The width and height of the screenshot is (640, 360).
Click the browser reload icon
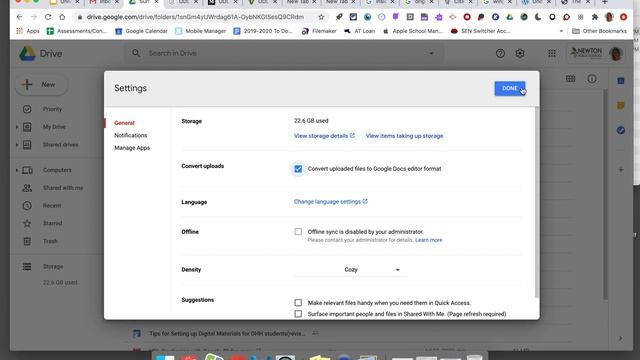(x=48, y=17)
